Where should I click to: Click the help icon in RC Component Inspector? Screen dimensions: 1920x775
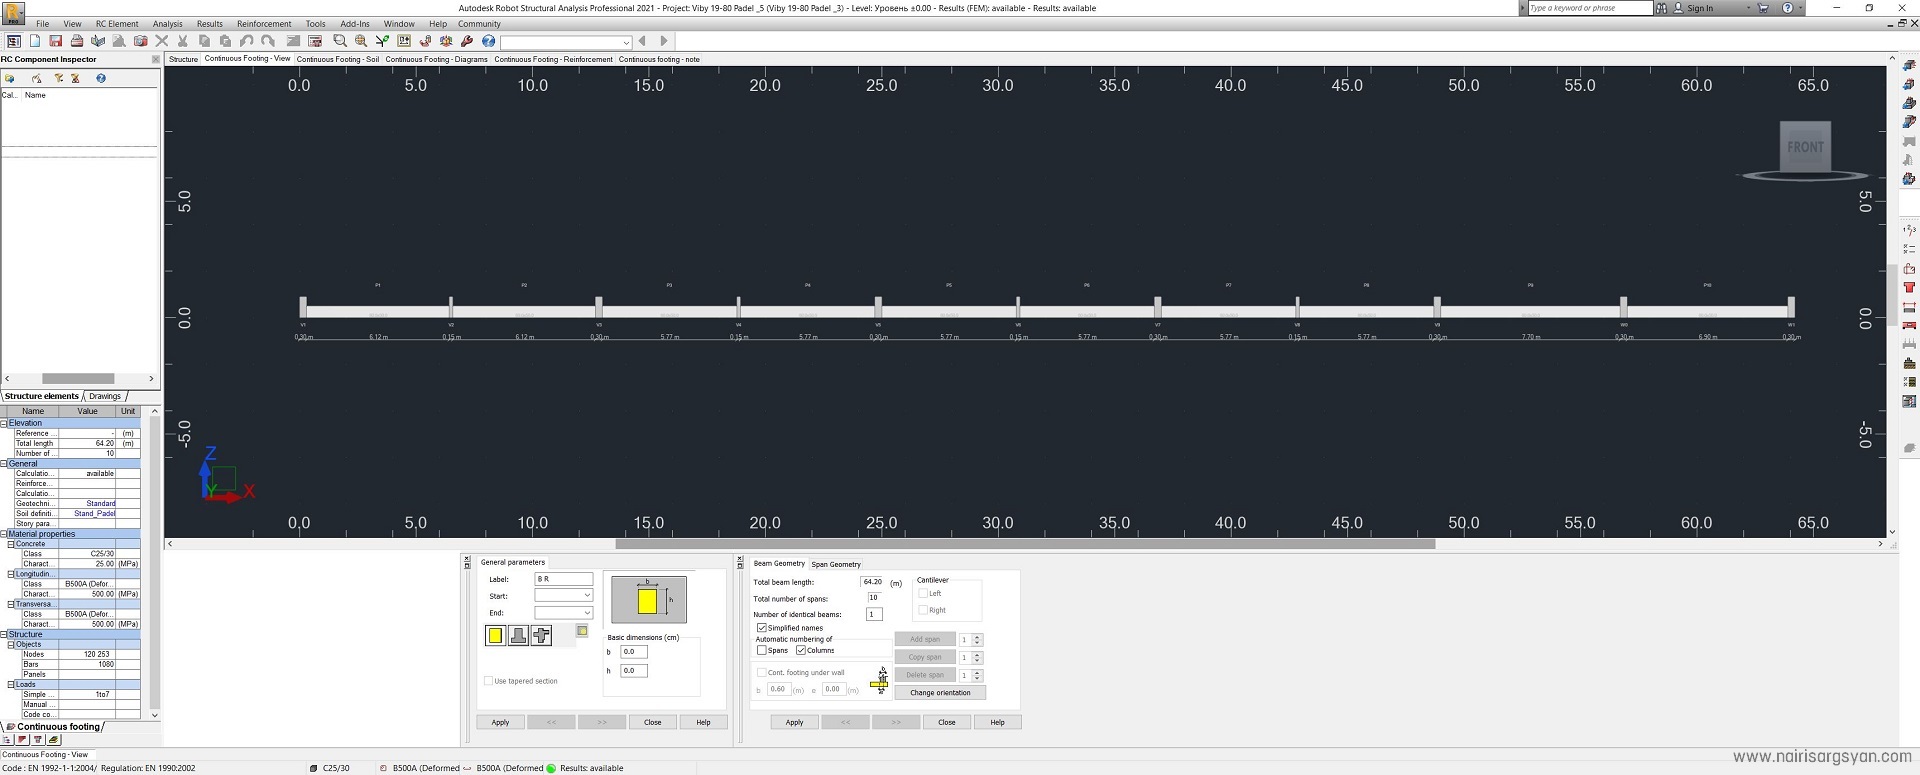[100, 78]
